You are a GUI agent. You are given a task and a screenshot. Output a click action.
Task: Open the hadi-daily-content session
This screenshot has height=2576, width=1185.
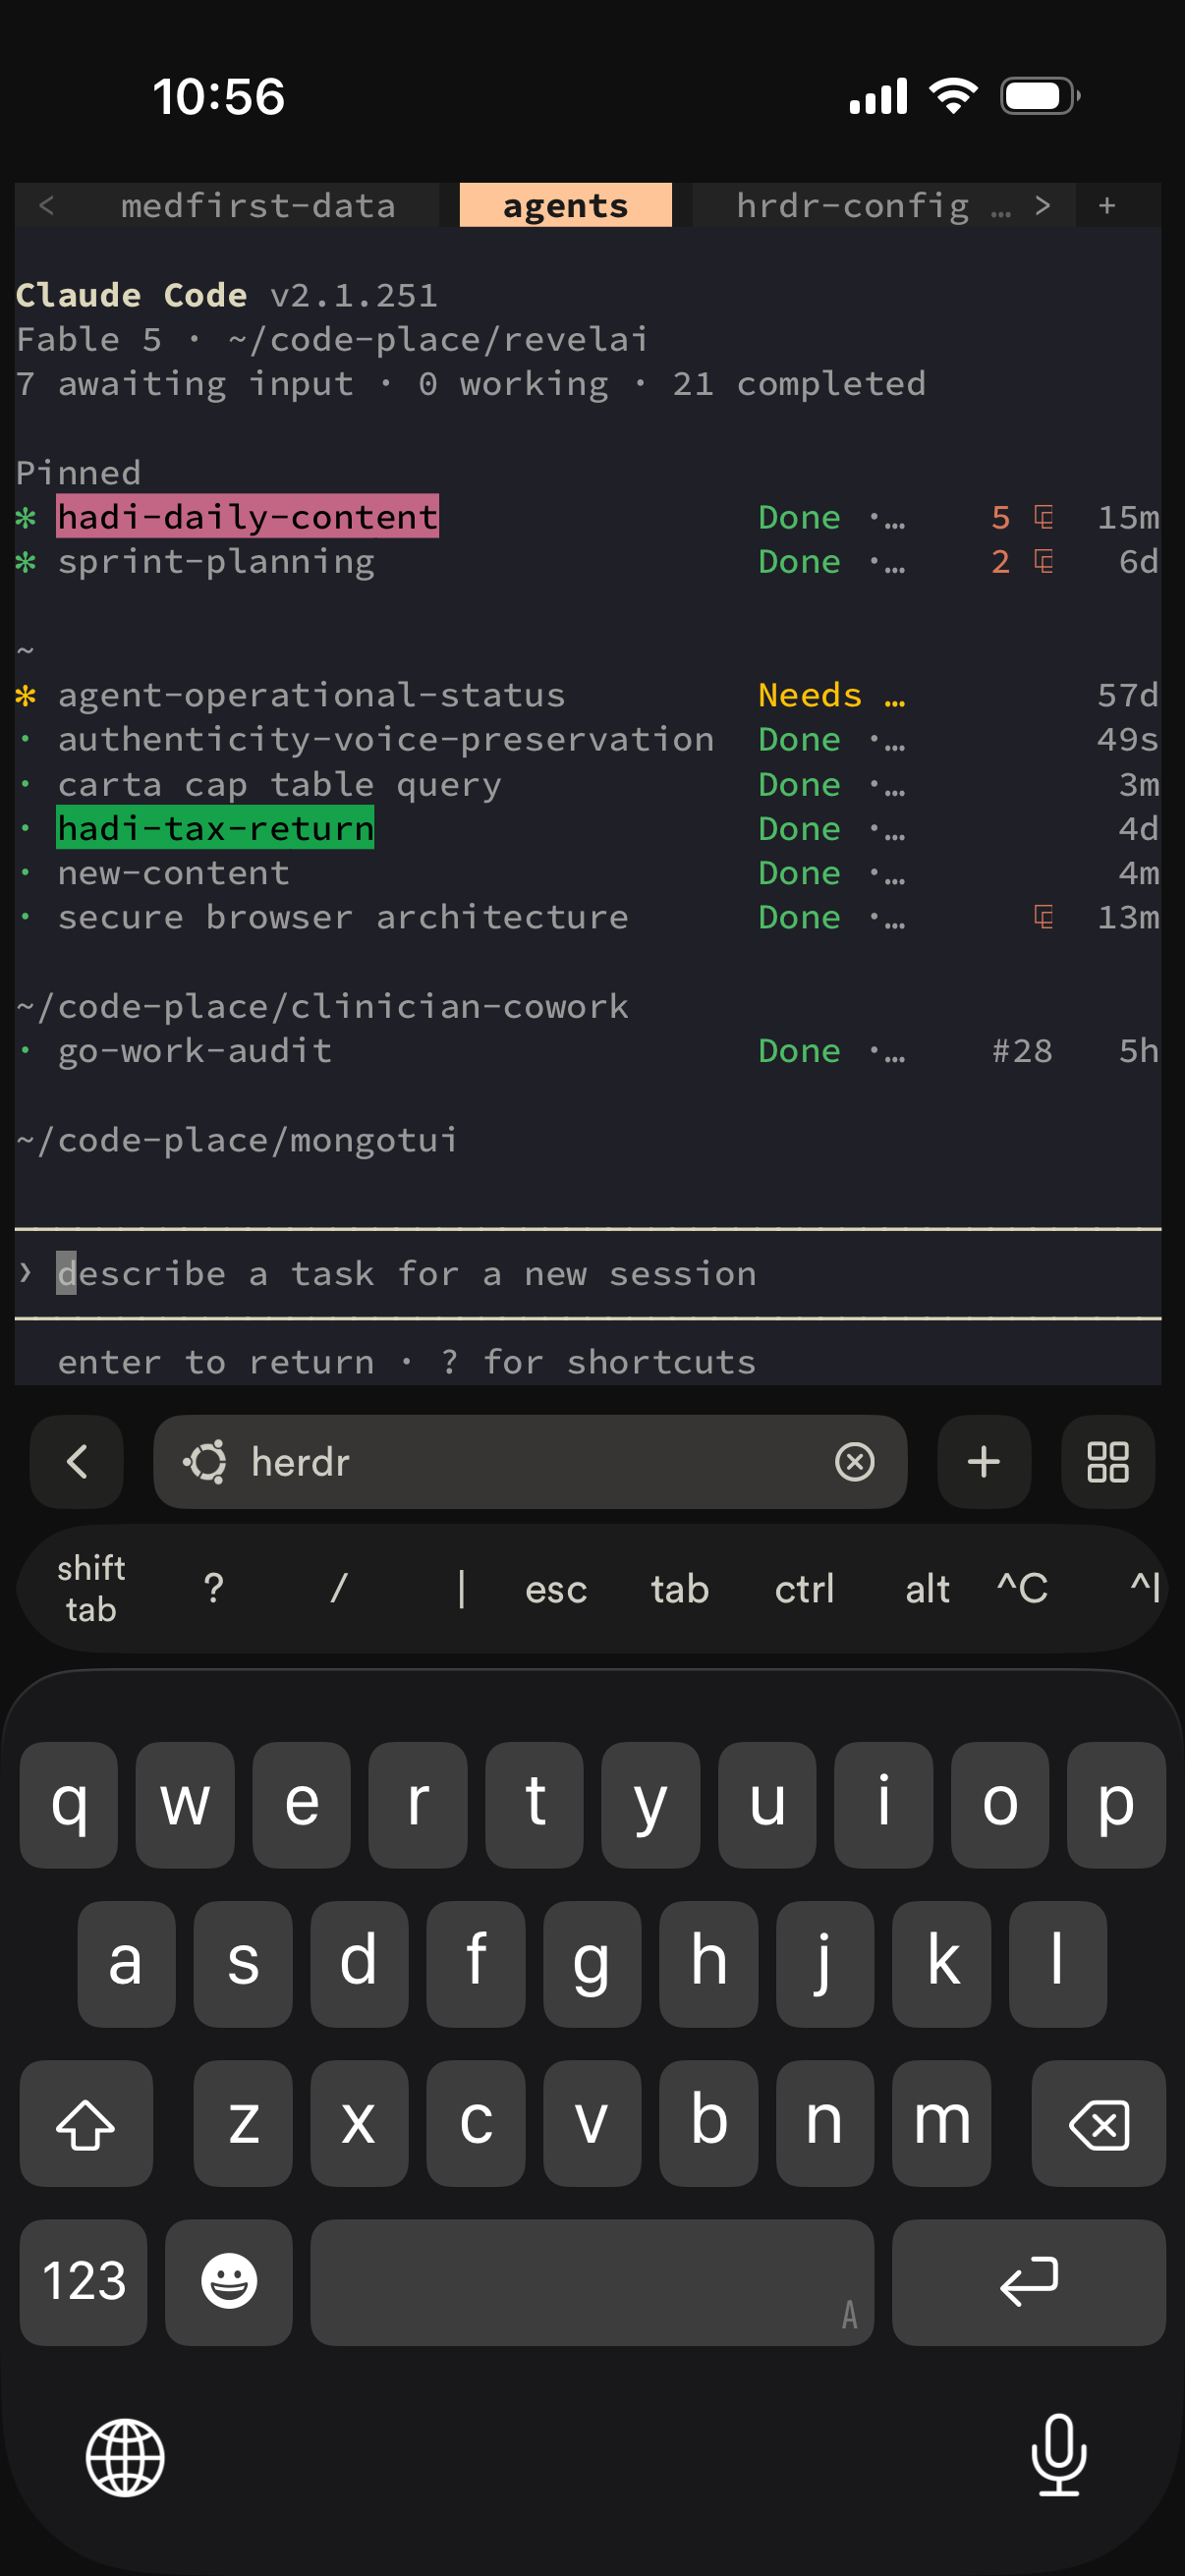pyautogui.click(x=247, y=516)
